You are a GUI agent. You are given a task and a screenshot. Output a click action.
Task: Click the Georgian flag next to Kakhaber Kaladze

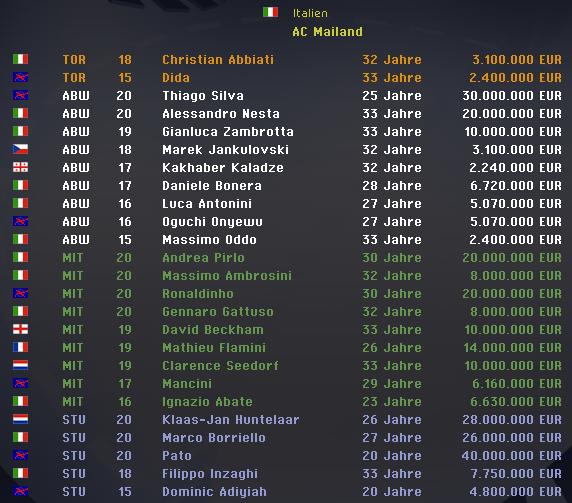20,167
